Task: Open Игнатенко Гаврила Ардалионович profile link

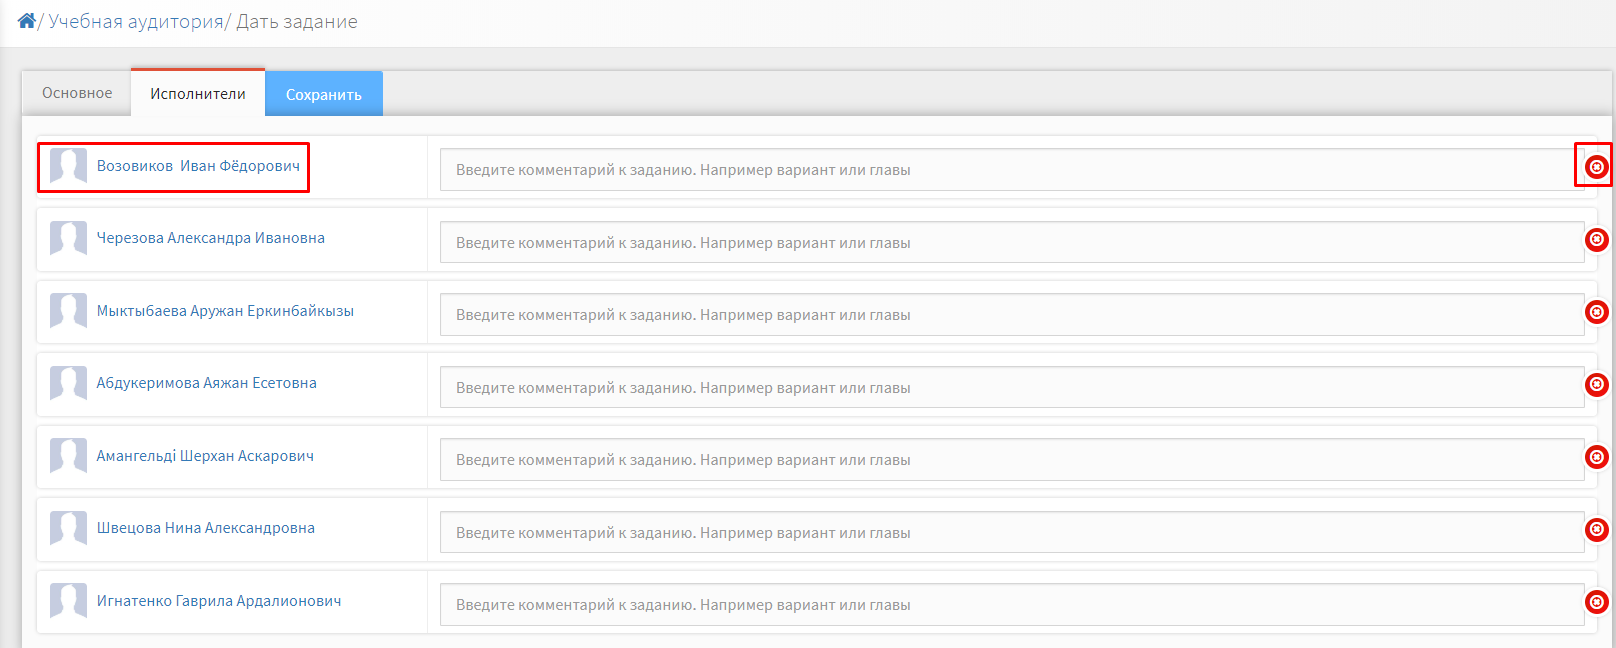Action: click(219, 601)
